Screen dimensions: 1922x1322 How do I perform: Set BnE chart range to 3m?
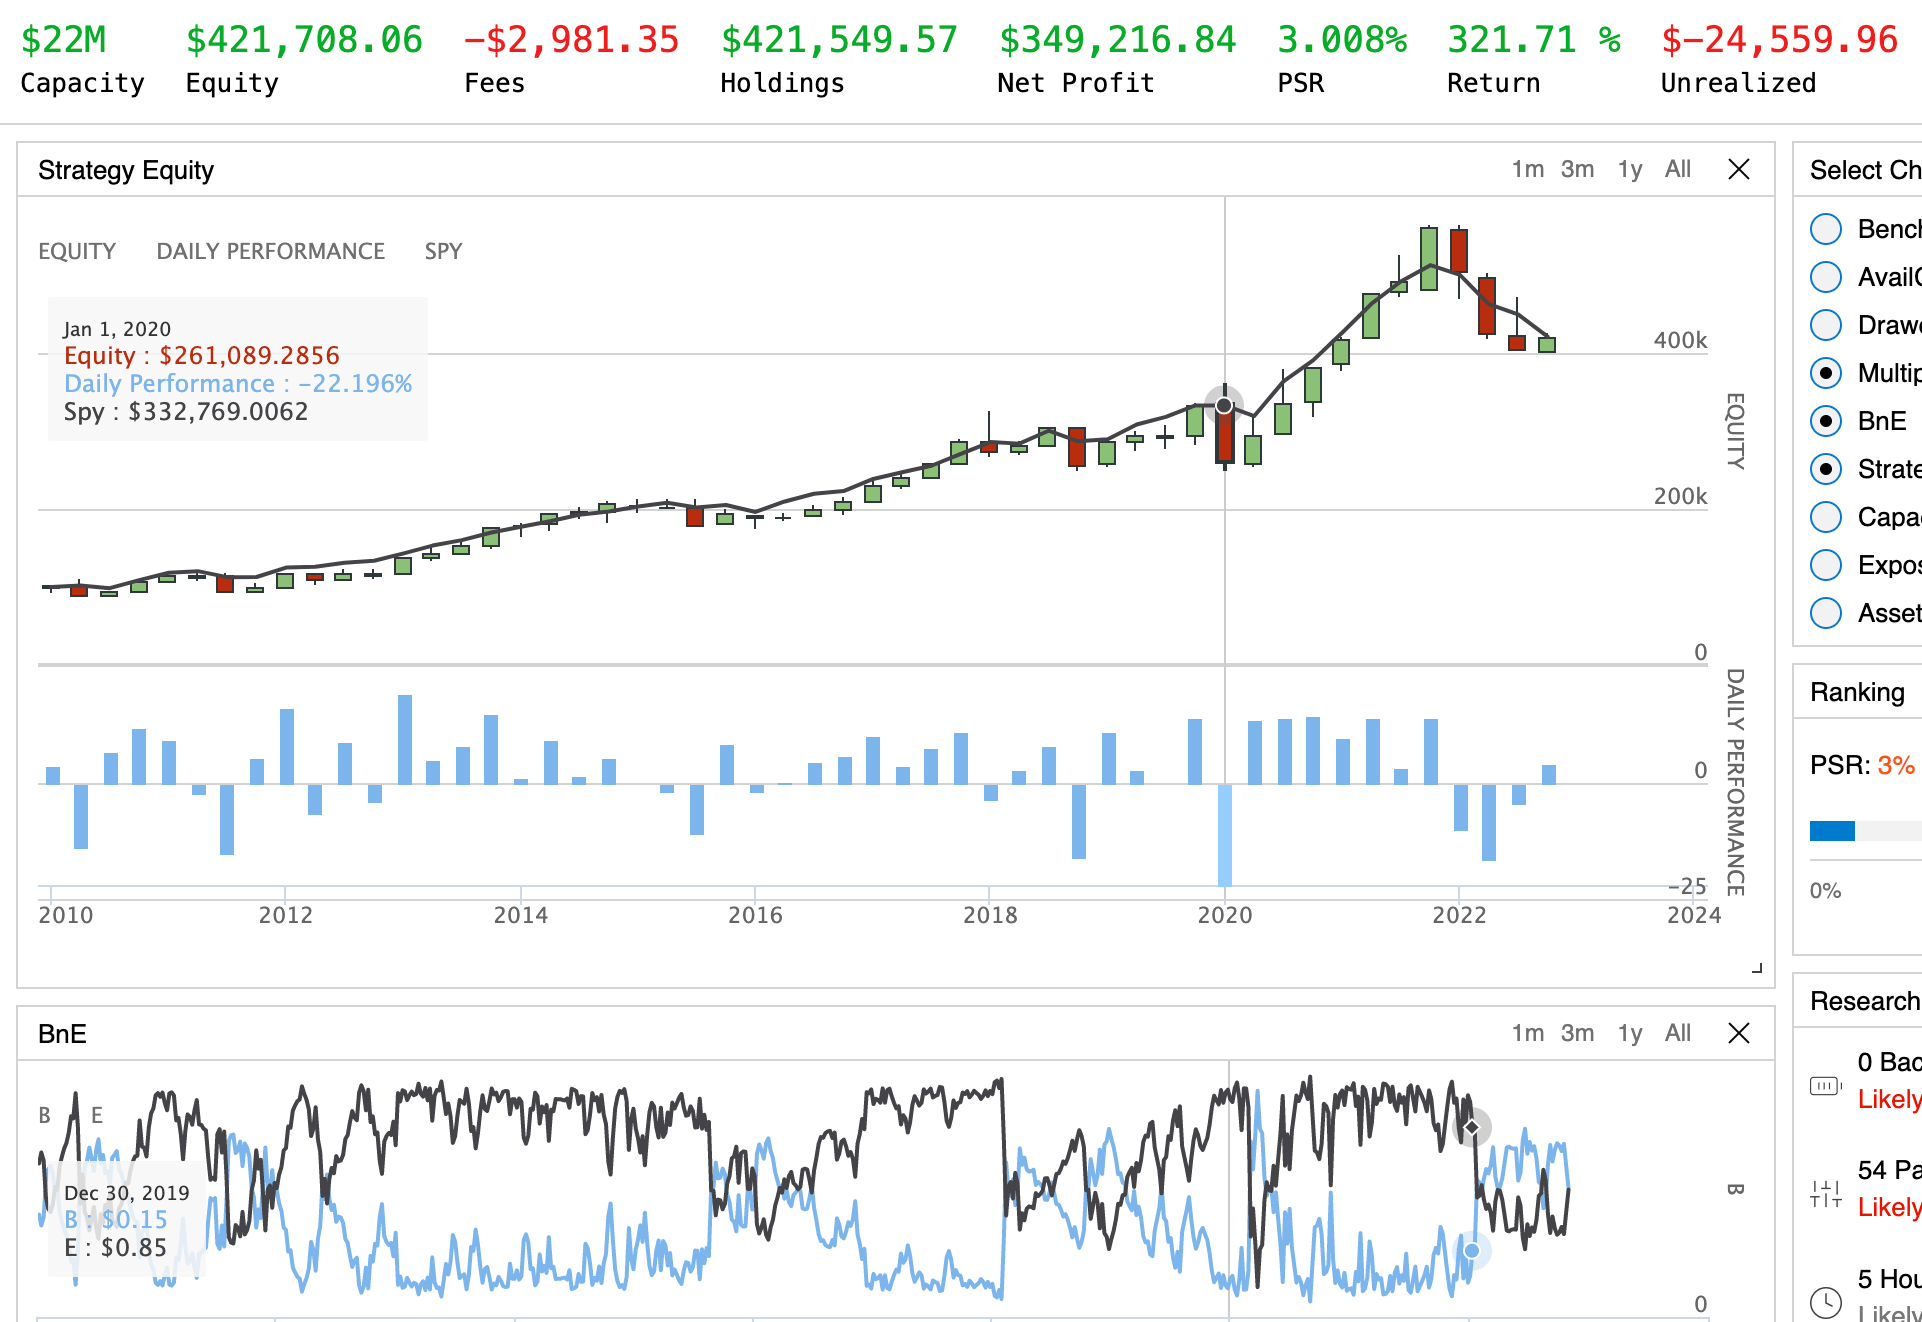tap(1577, 1033)
